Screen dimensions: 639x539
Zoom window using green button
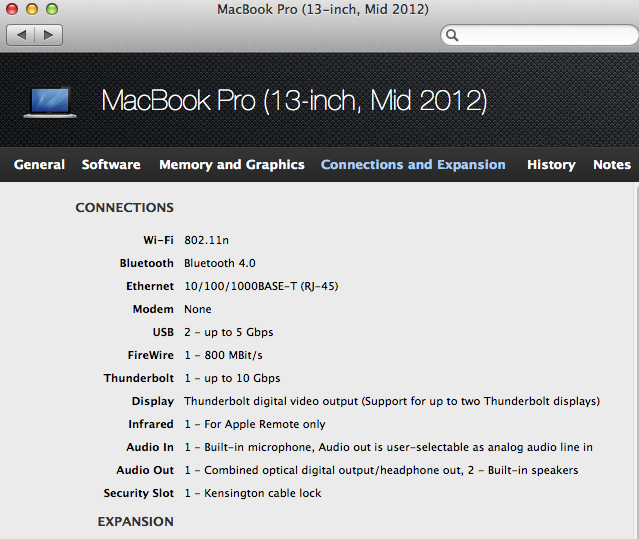click(x=52, y=9)
